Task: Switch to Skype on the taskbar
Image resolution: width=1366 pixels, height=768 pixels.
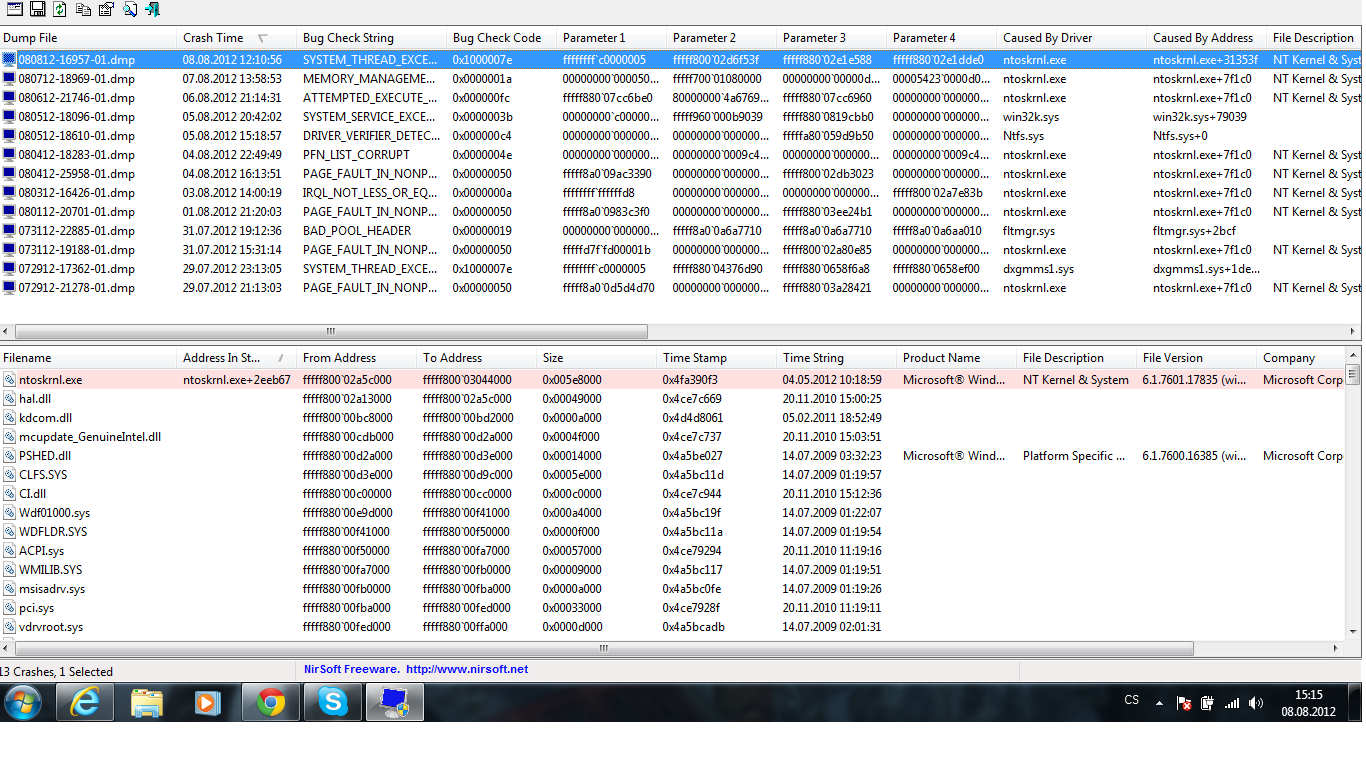Action: (333, 702)
